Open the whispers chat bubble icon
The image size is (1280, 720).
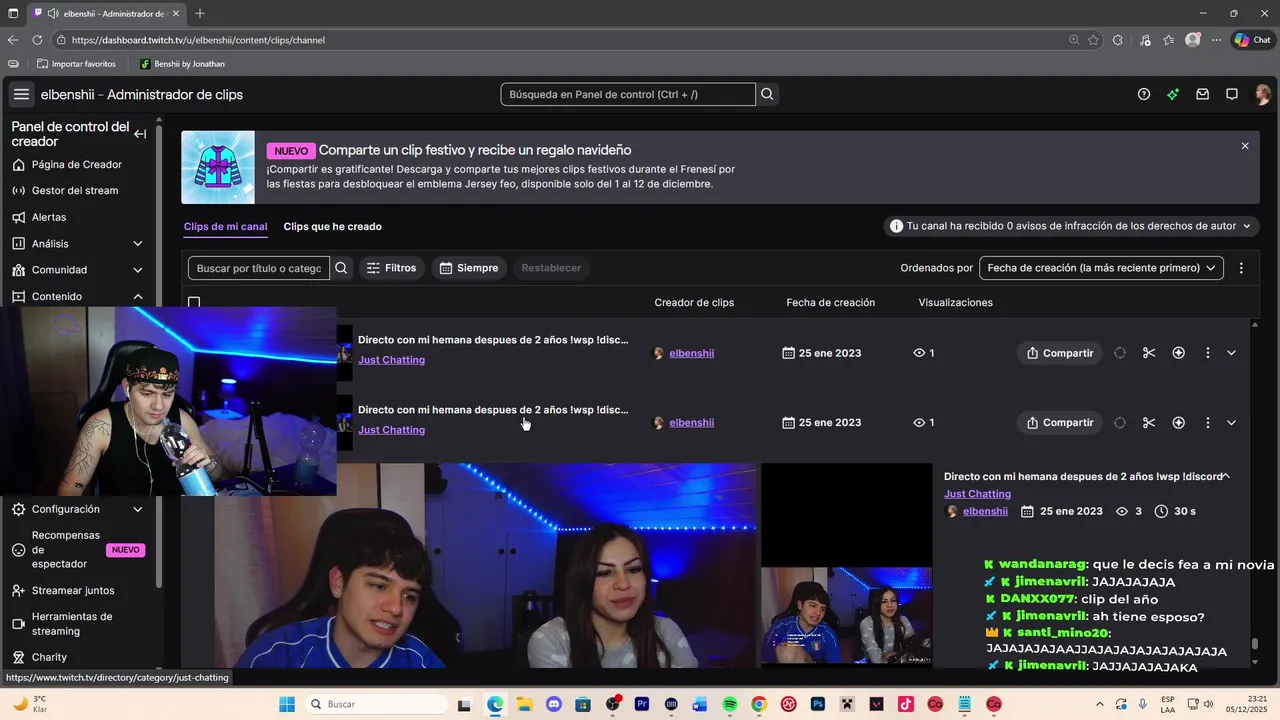click(x=1232, y=95)
